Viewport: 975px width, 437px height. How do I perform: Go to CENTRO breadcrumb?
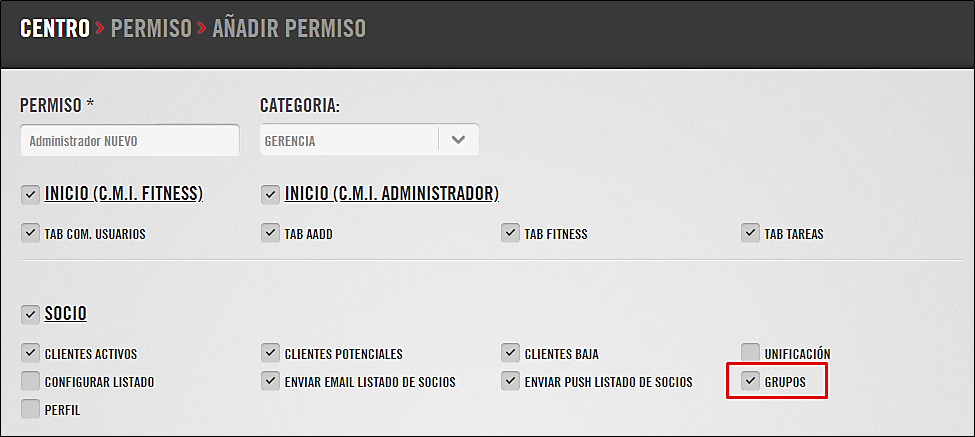(55, 29)
